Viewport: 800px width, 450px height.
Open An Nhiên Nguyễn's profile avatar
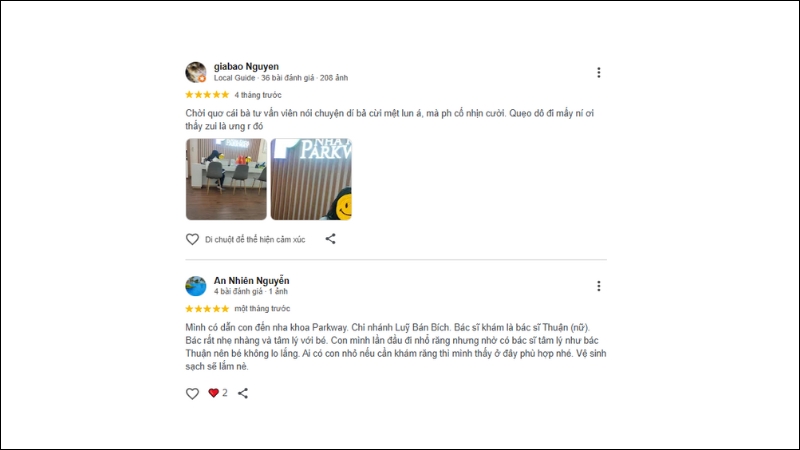point(196,286)
